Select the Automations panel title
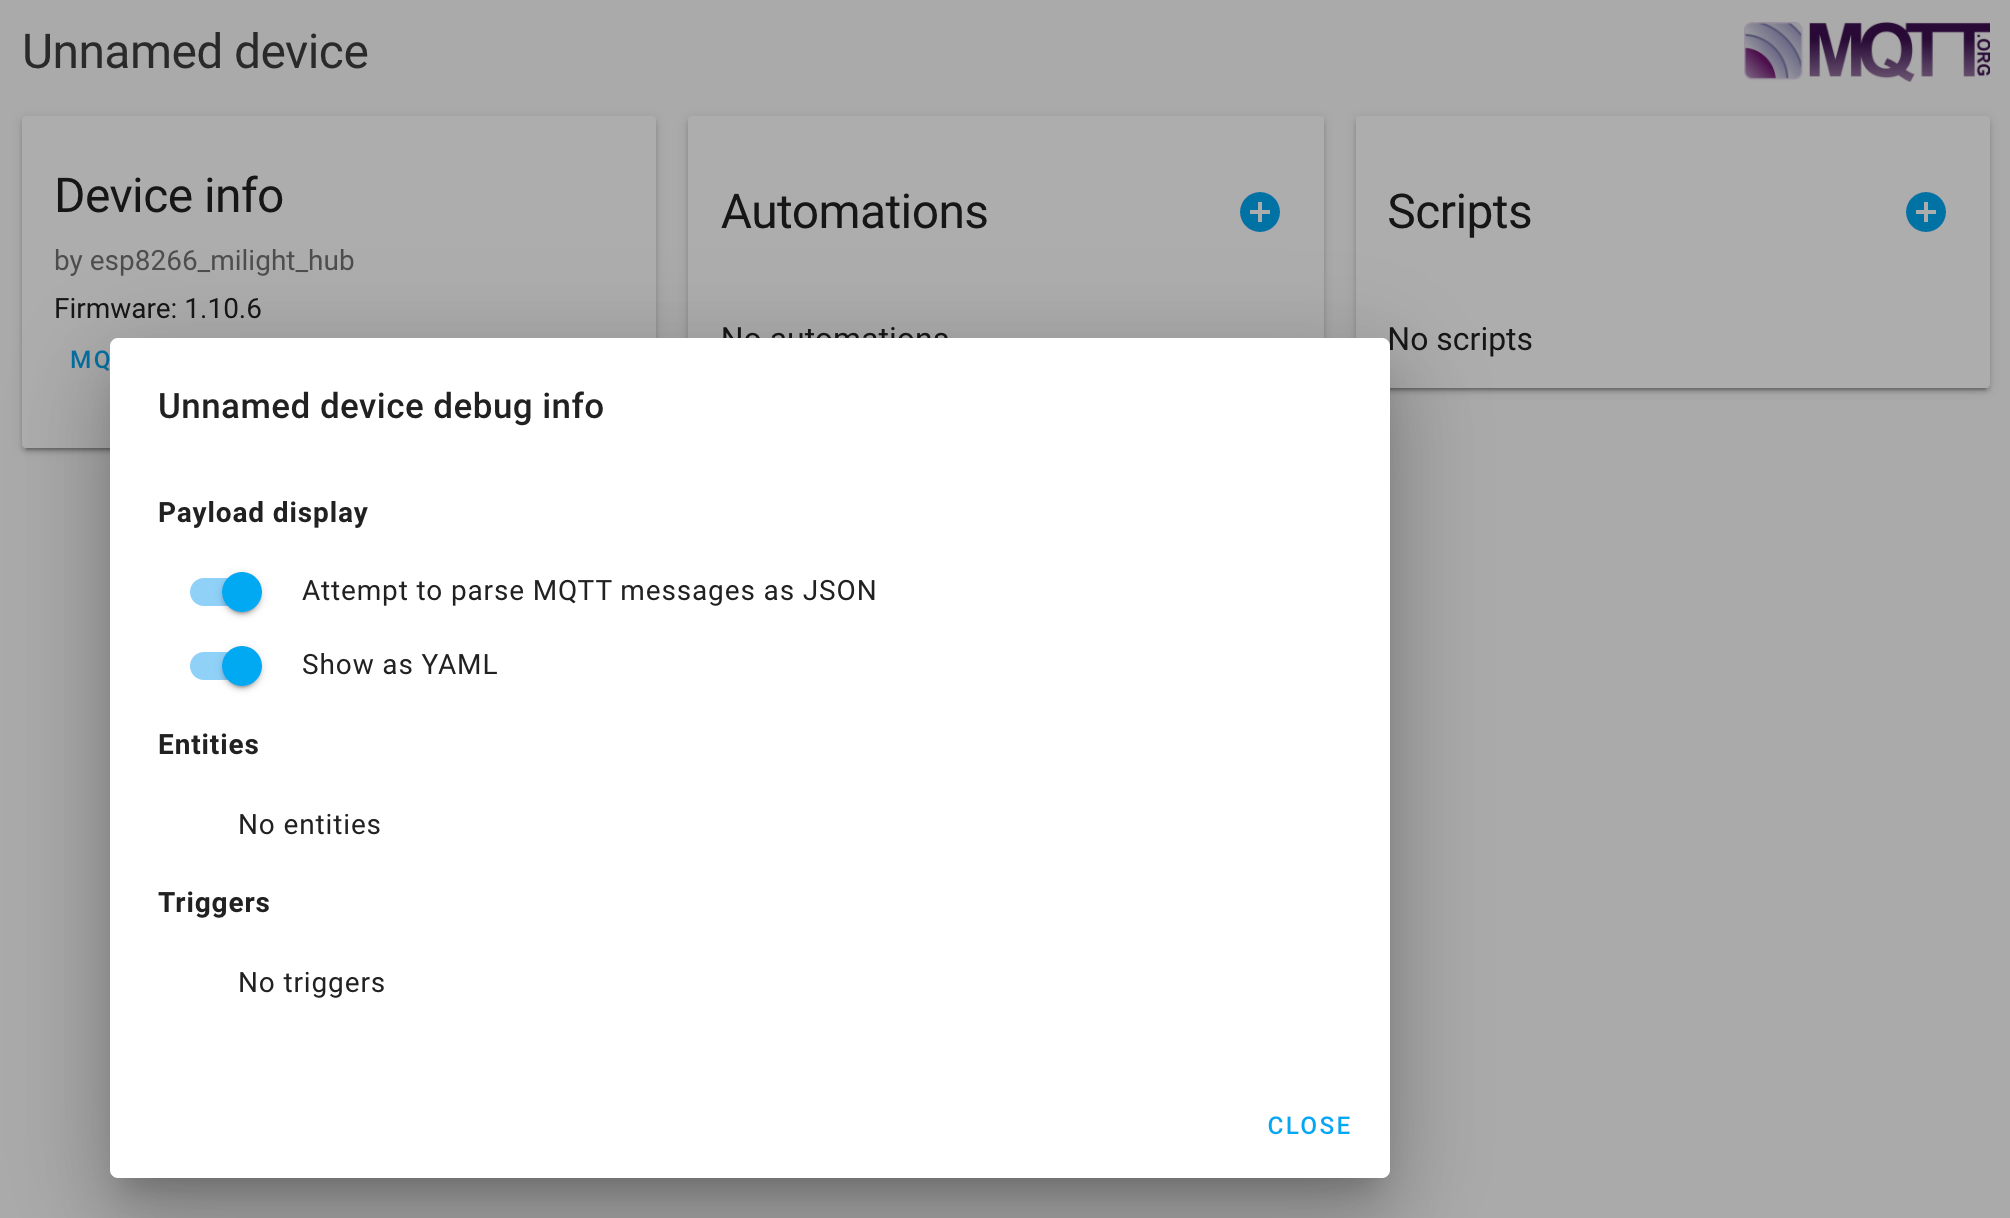The height and width of the screenshot is (1218, 2010). point(855,212)
